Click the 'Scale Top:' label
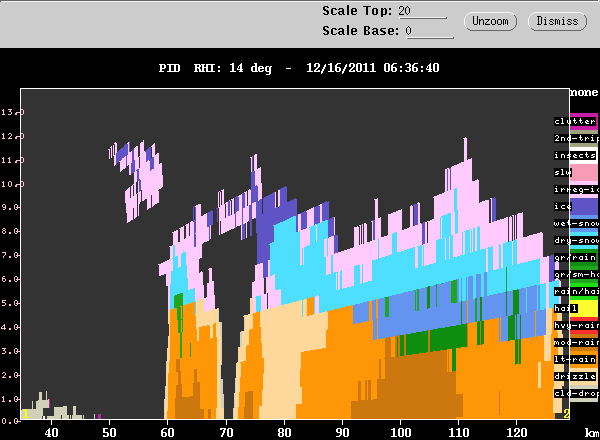The image size is (600, 440). (357, 11)
